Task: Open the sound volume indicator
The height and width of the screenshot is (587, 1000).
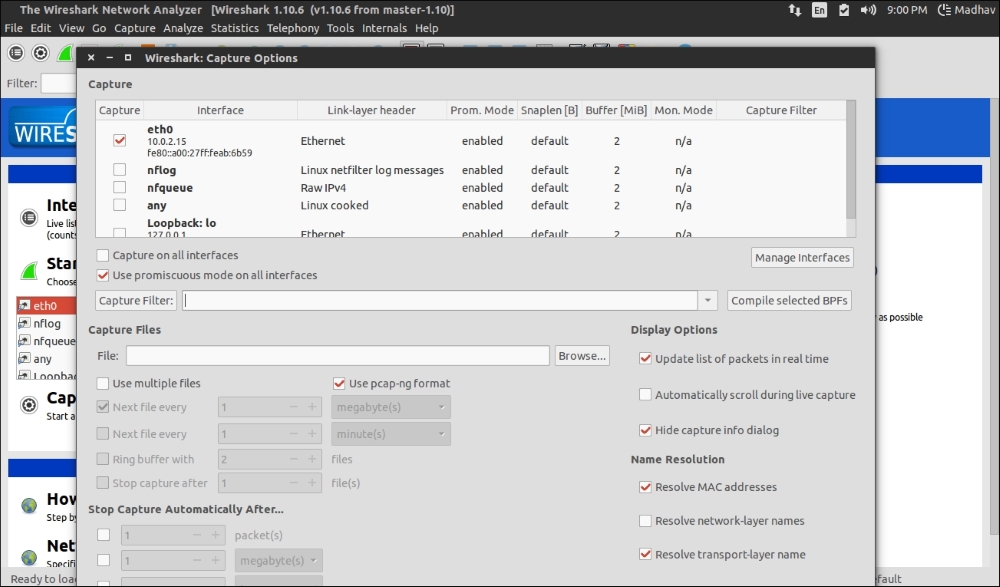Action: 867,10
